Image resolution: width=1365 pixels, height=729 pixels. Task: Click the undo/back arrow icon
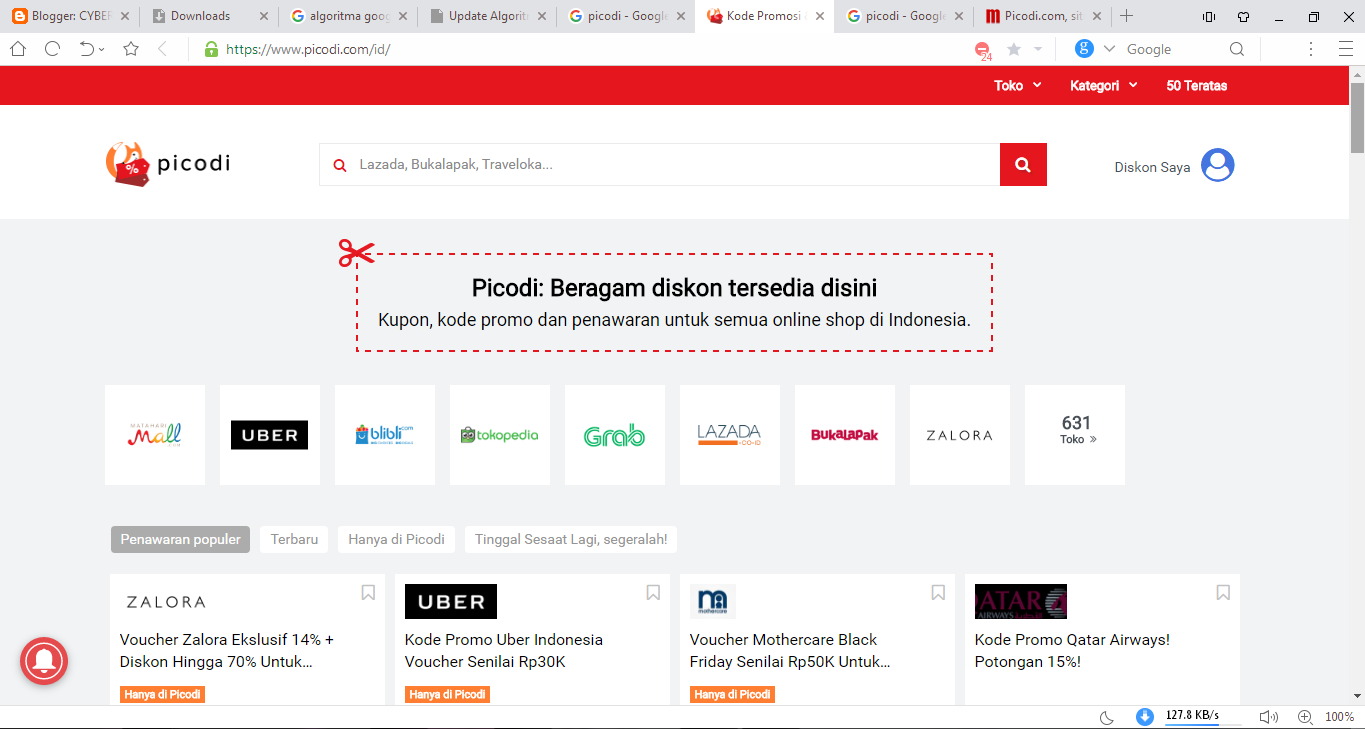87,49
